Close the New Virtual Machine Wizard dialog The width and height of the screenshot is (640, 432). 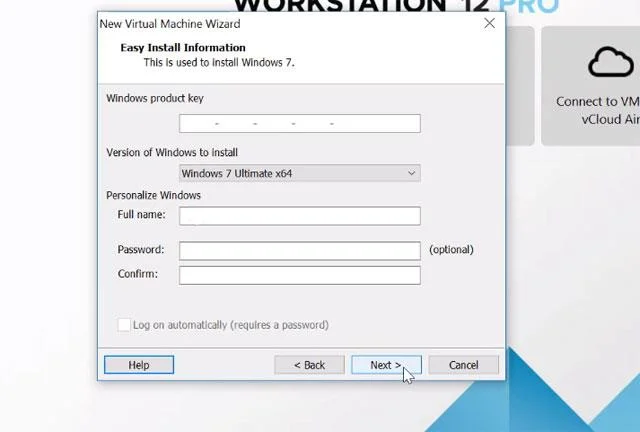click(489, 23)
